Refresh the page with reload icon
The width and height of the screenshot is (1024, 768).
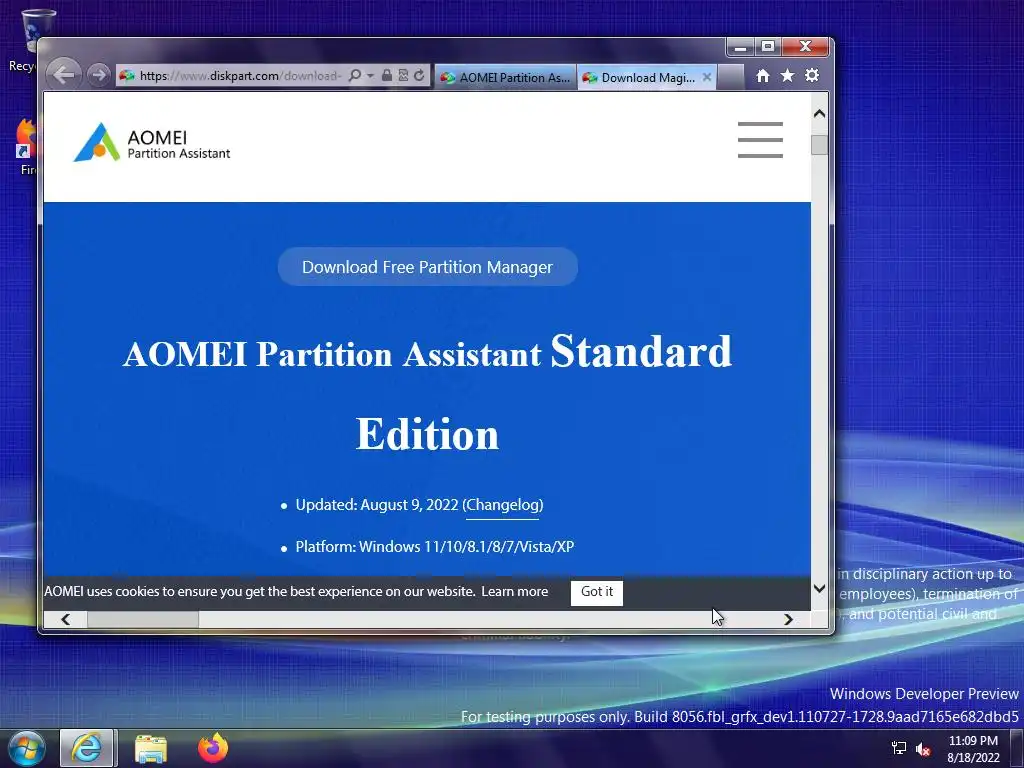[x=419, y=75]
